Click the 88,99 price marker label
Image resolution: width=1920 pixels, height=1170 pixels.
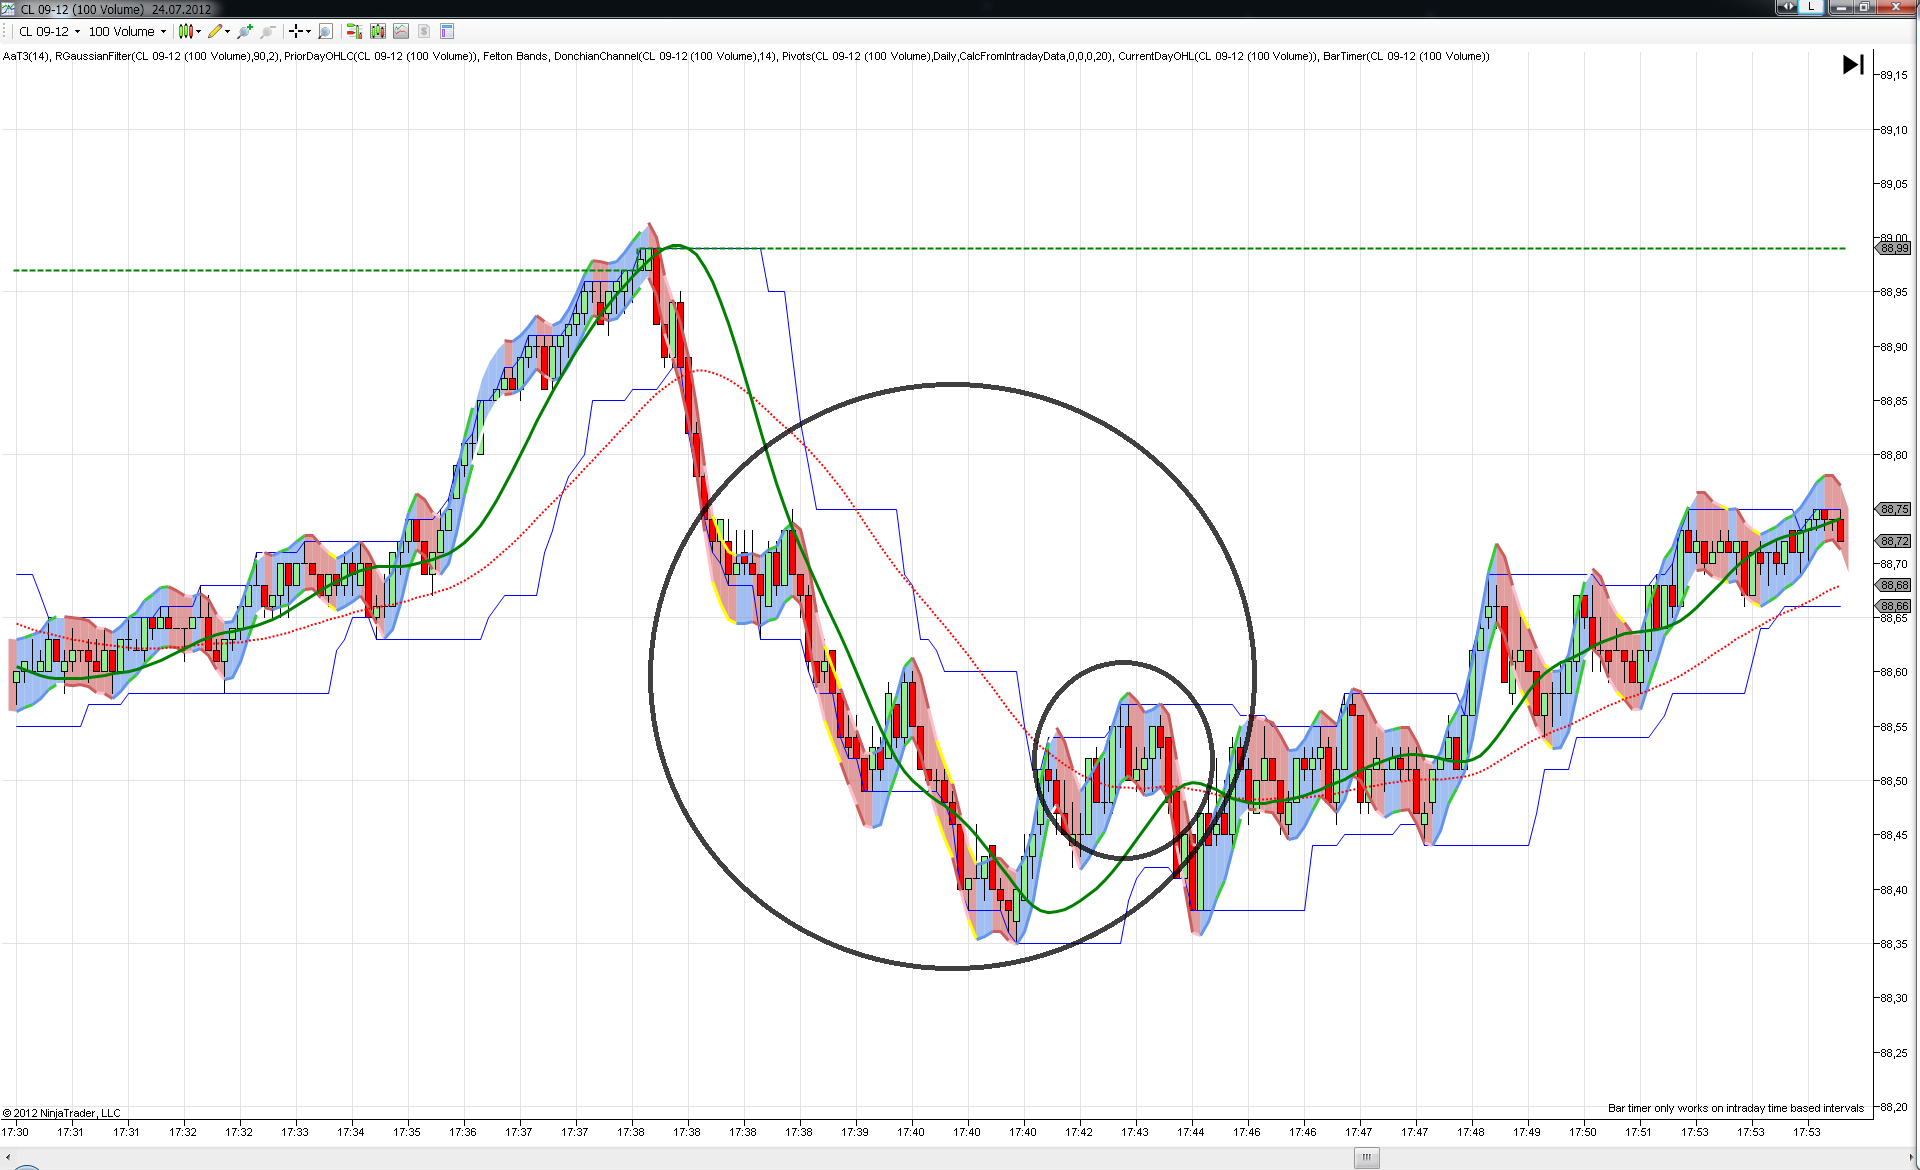pyautogui.click(x=1894, y=249)
